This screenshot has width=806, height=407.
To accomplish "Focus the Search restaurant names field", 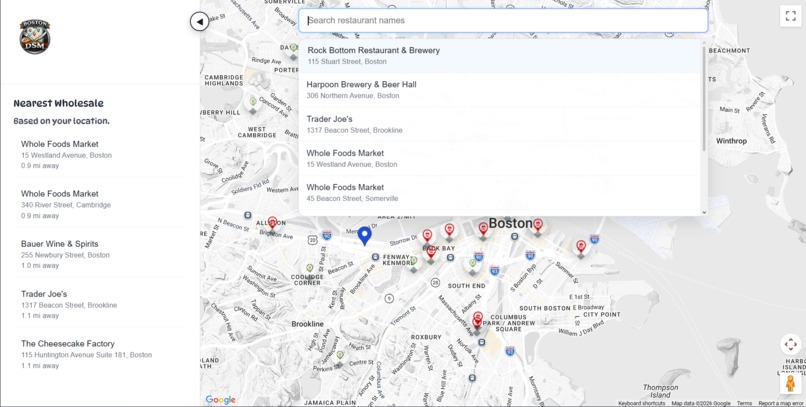I will tap(503, 21).
